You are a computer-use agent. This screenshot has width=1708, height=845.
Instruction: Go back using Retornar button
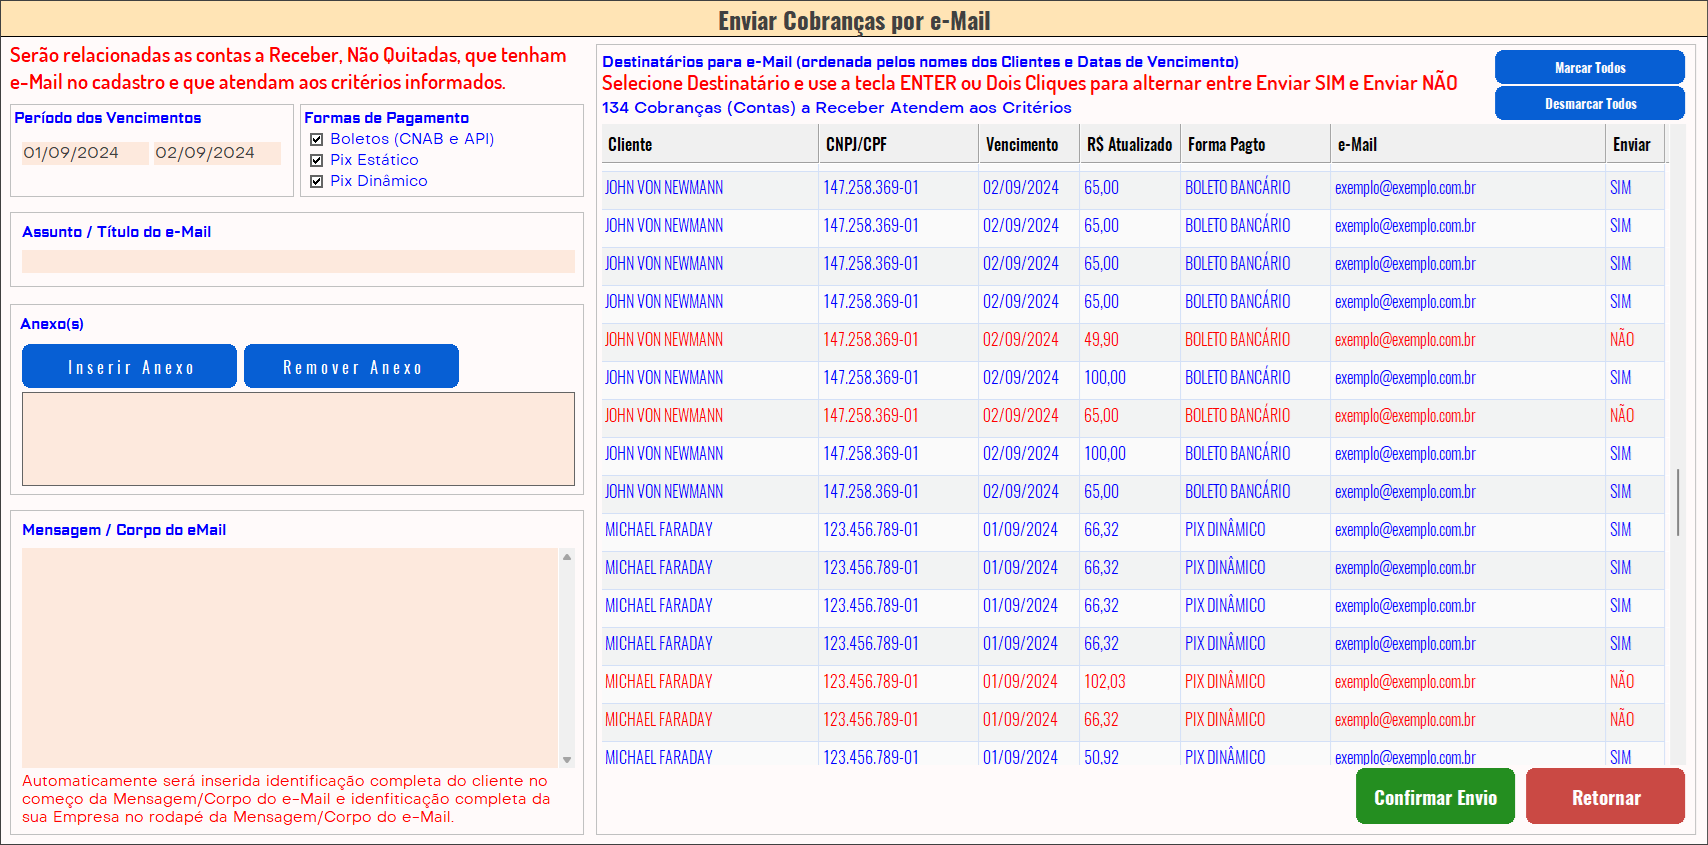click(x=1605, y=797)
